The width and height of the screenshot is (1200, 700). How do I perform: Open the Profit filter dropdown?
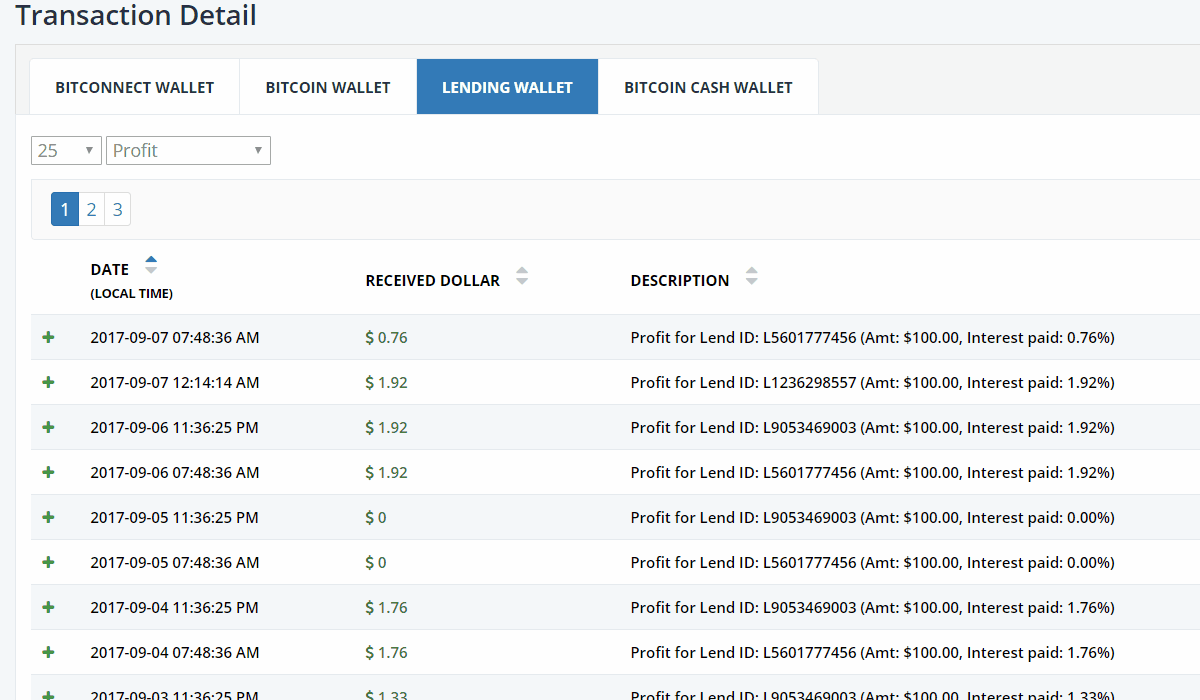[x=188, y=151]
